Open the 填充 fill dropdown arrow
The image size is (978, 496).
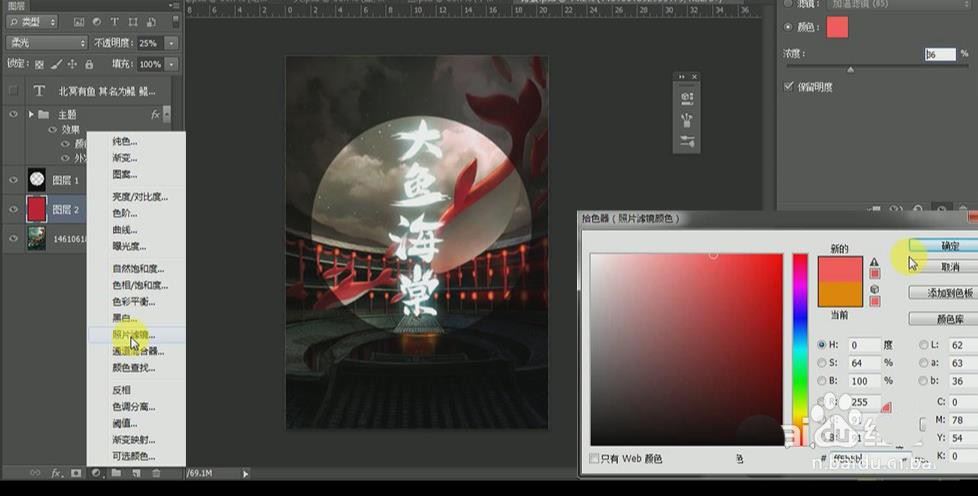171,64
